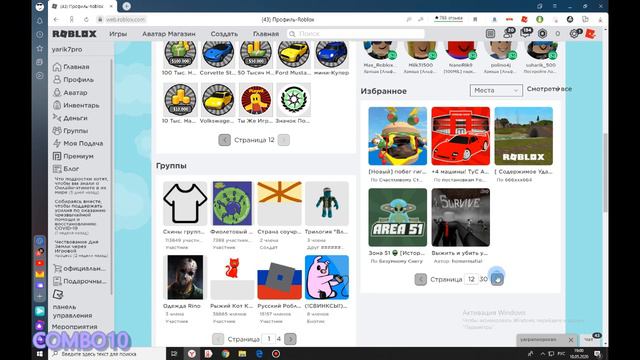640x360 pixels.
Task: Open the Рыжий Кот group
Action: 232,277
